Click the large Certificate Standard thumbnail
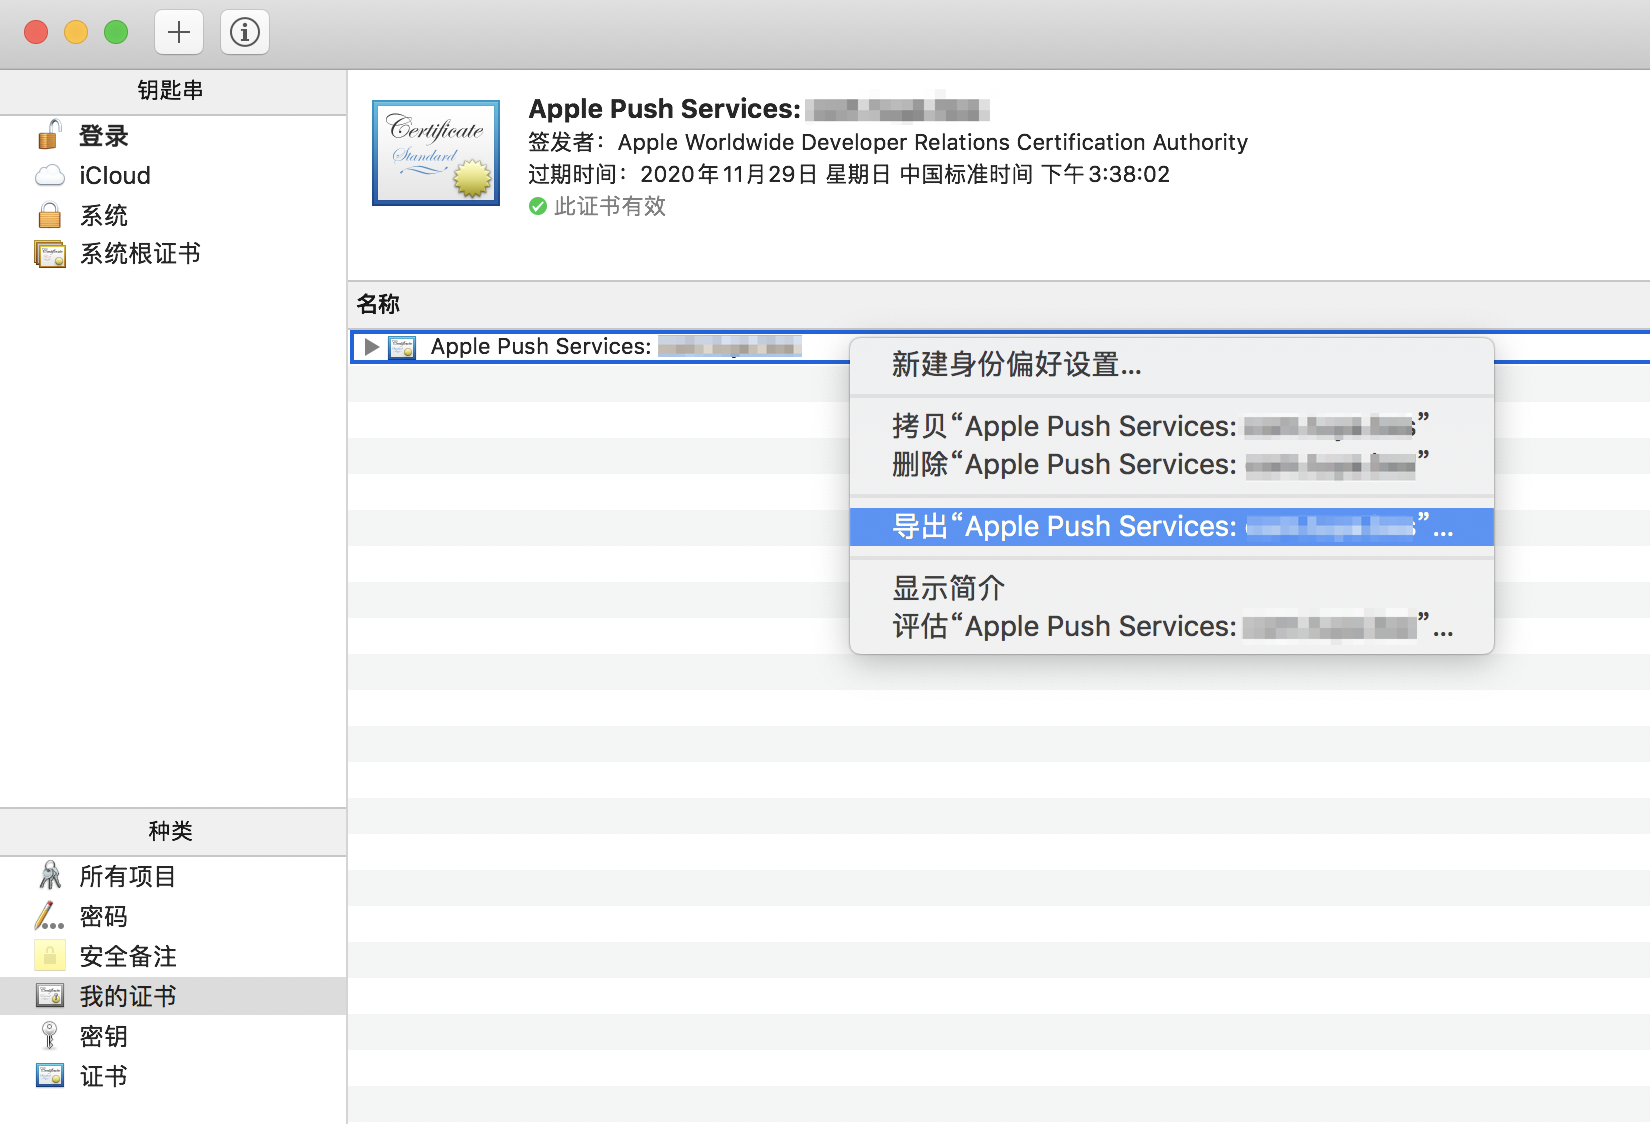The image size is (1650, 1124). point(436,153)
